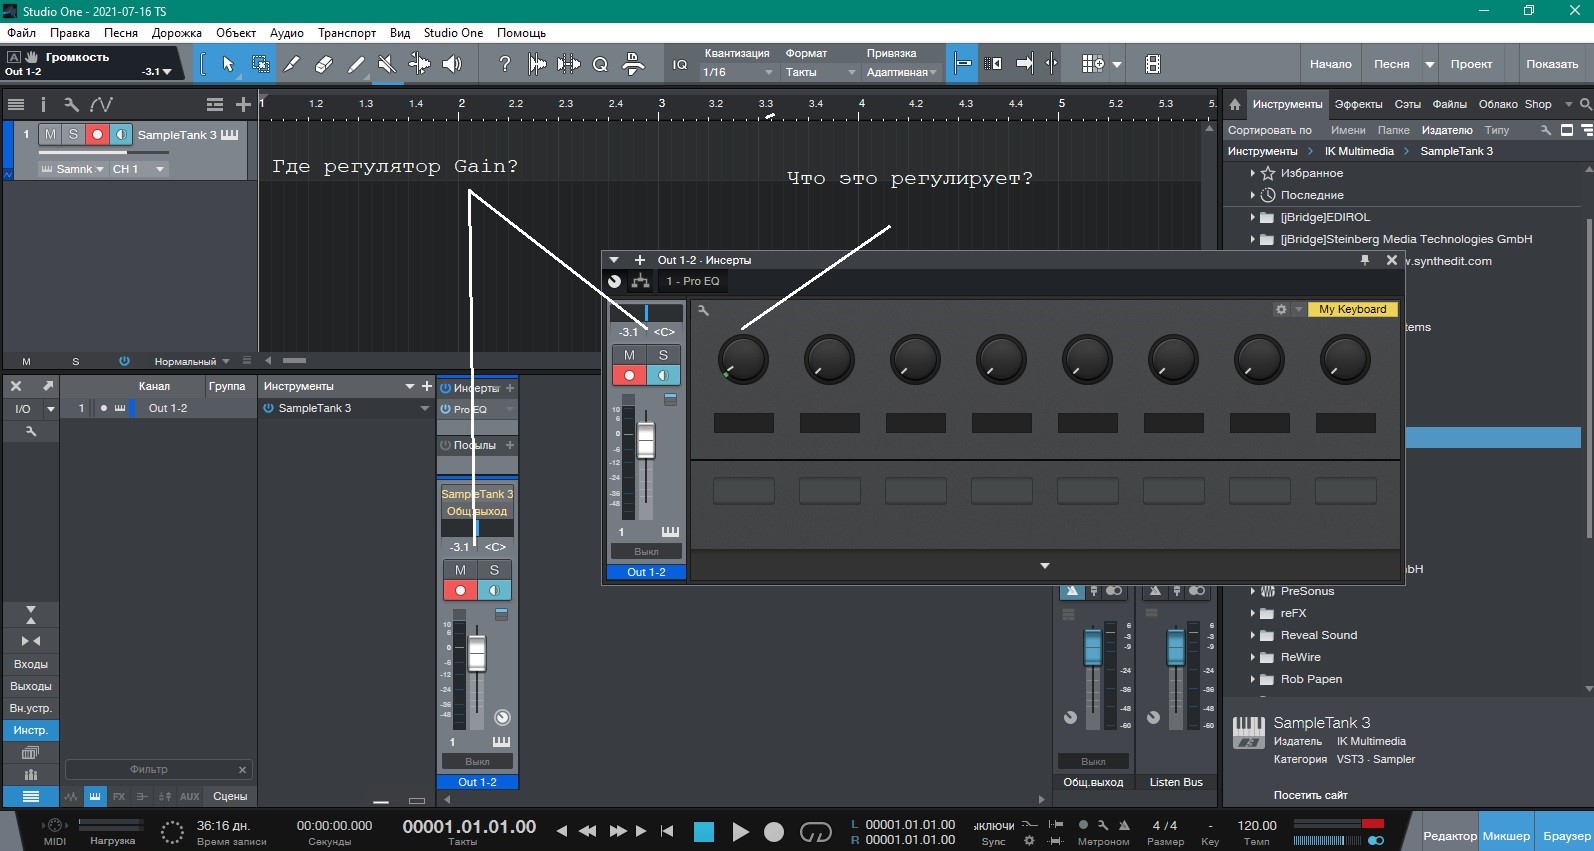1594x851 pixels.
Task: Adjust the main output channel fader
Action: point(1093,647)
